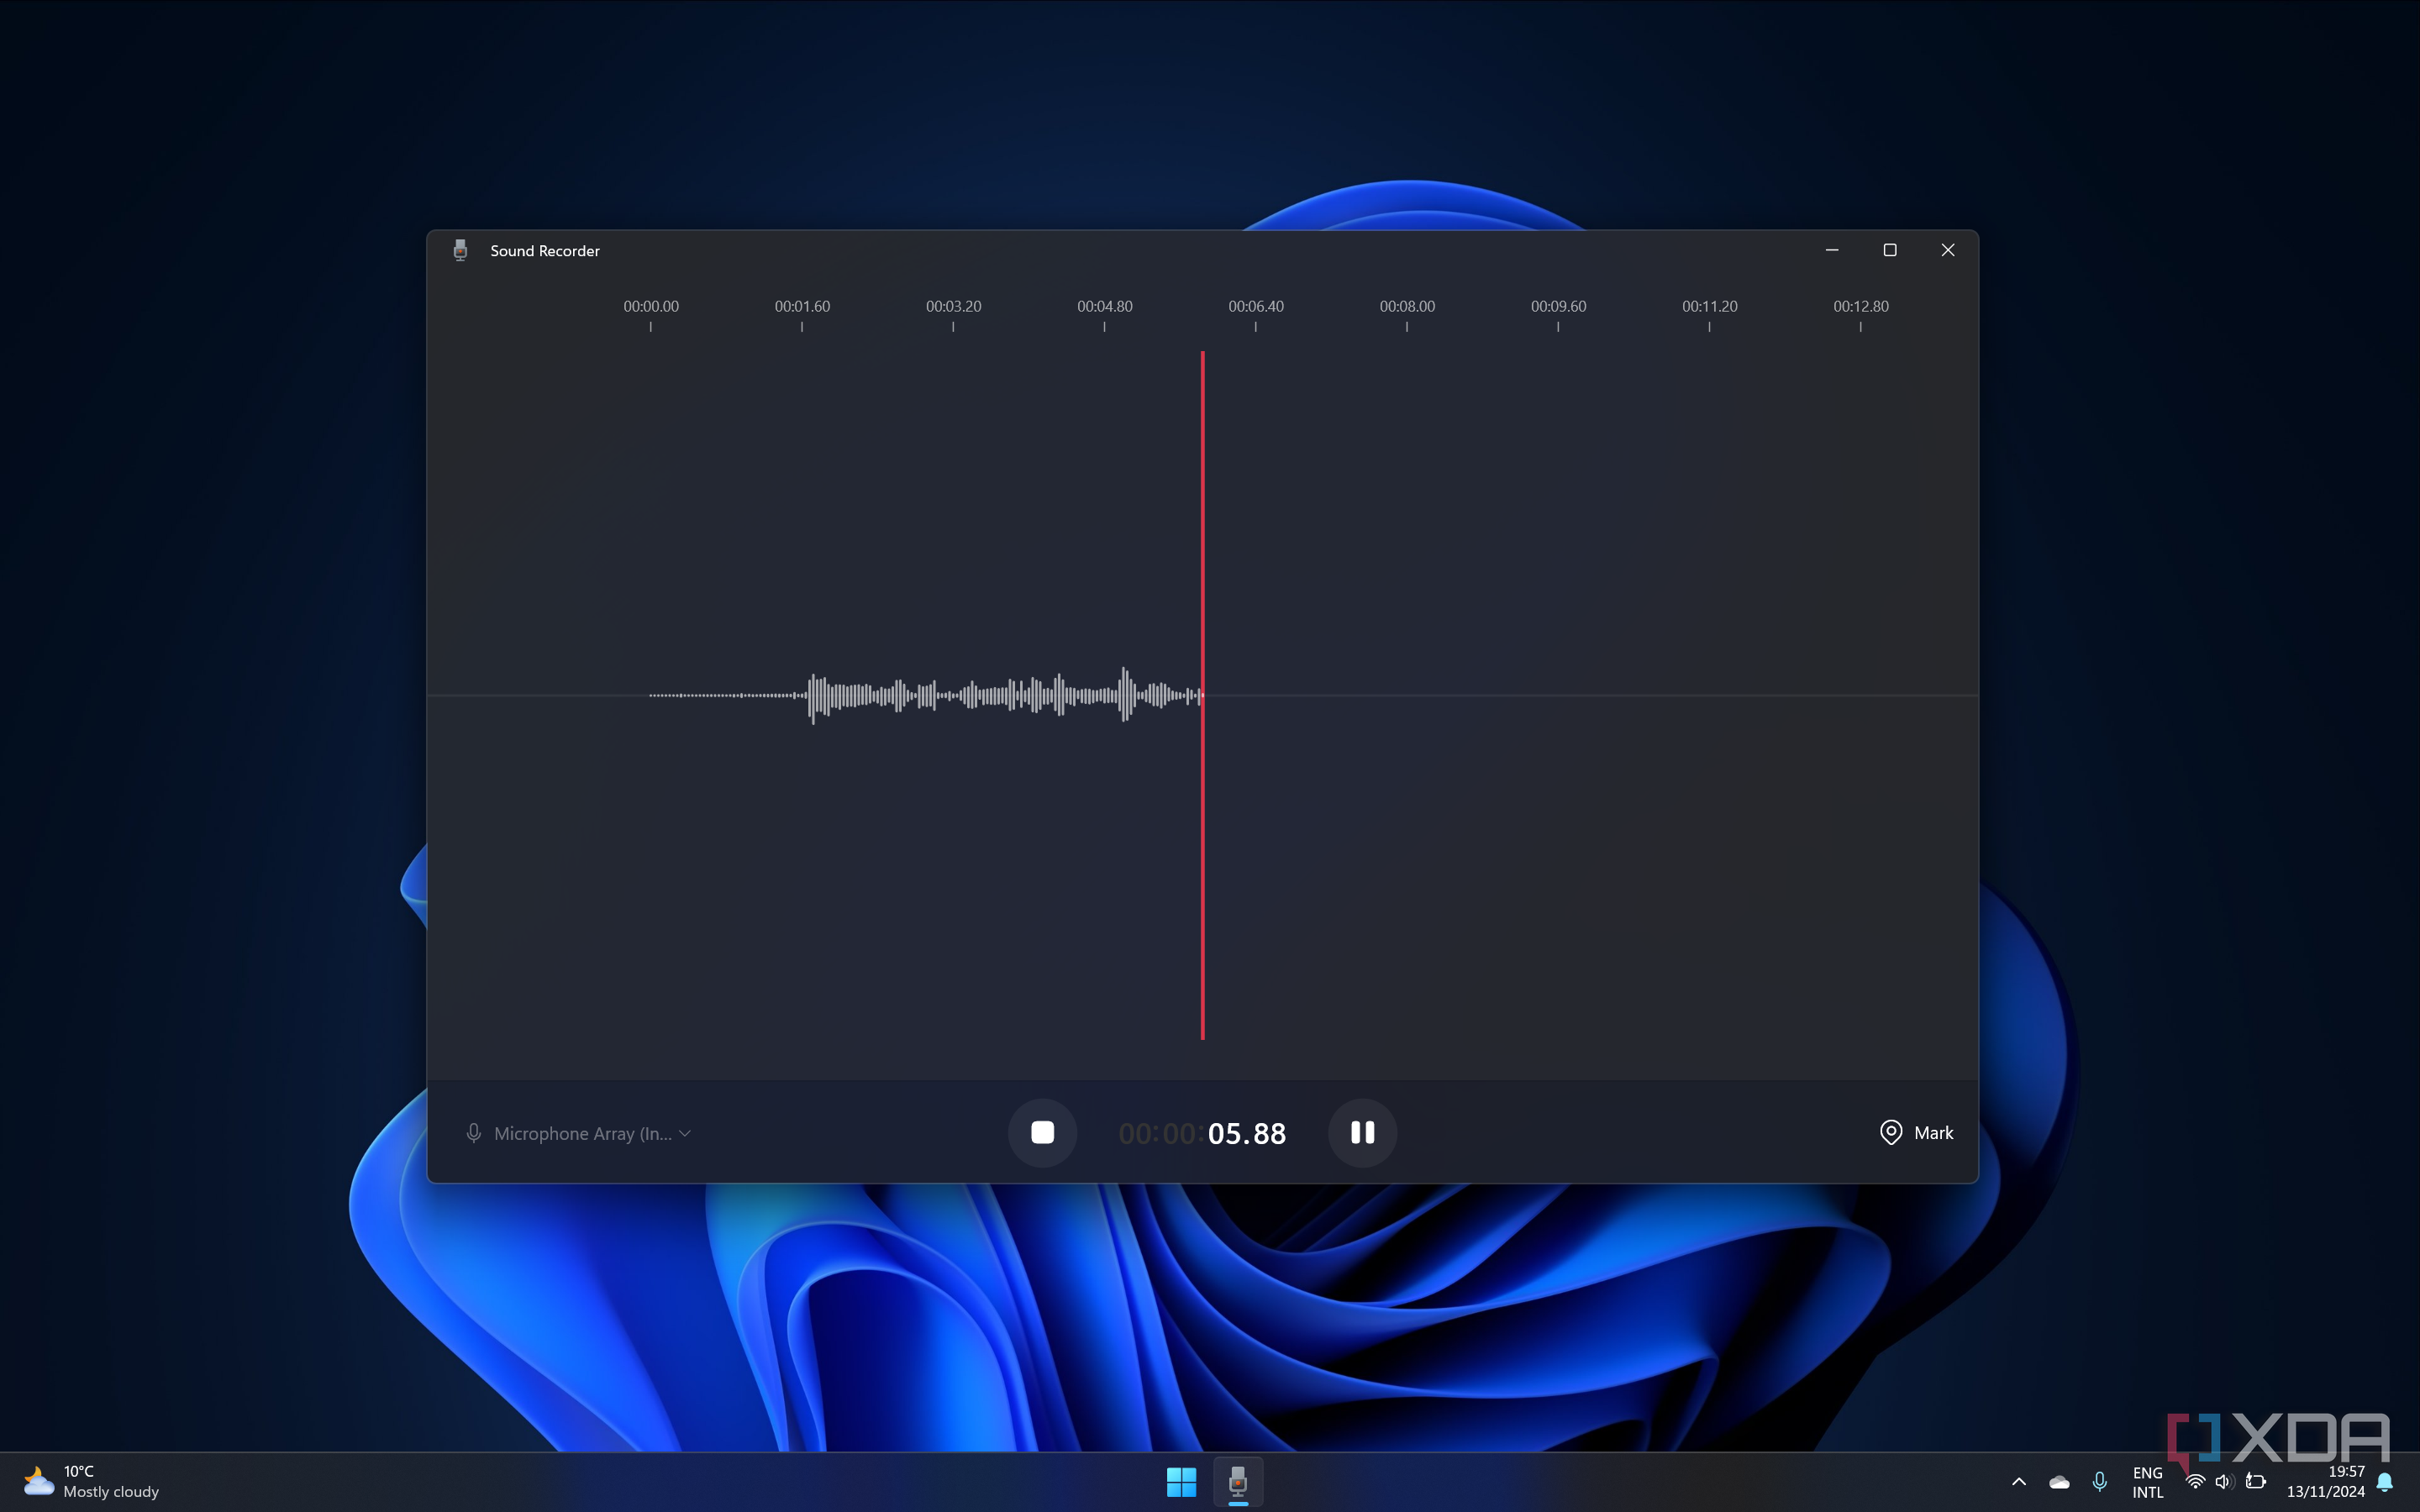Screen dimensions: 2420x1512
Task: Click the 00:00.00 timeline label
Action: (x=651, y=306)
